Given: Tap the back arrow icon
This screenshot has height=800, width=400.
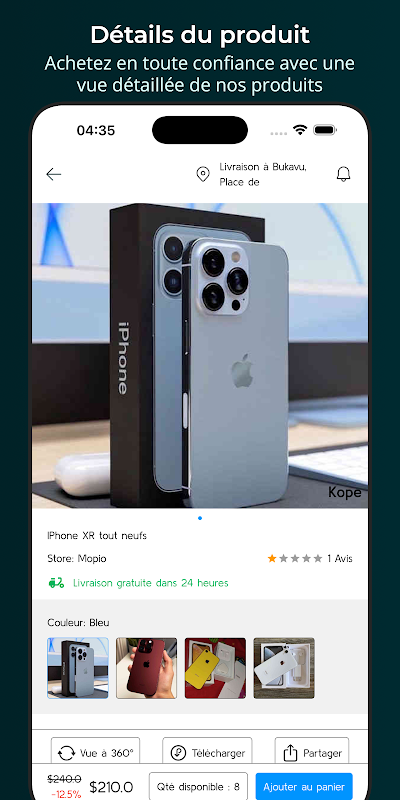Looking at the screenshot, I should coord(54,174).
